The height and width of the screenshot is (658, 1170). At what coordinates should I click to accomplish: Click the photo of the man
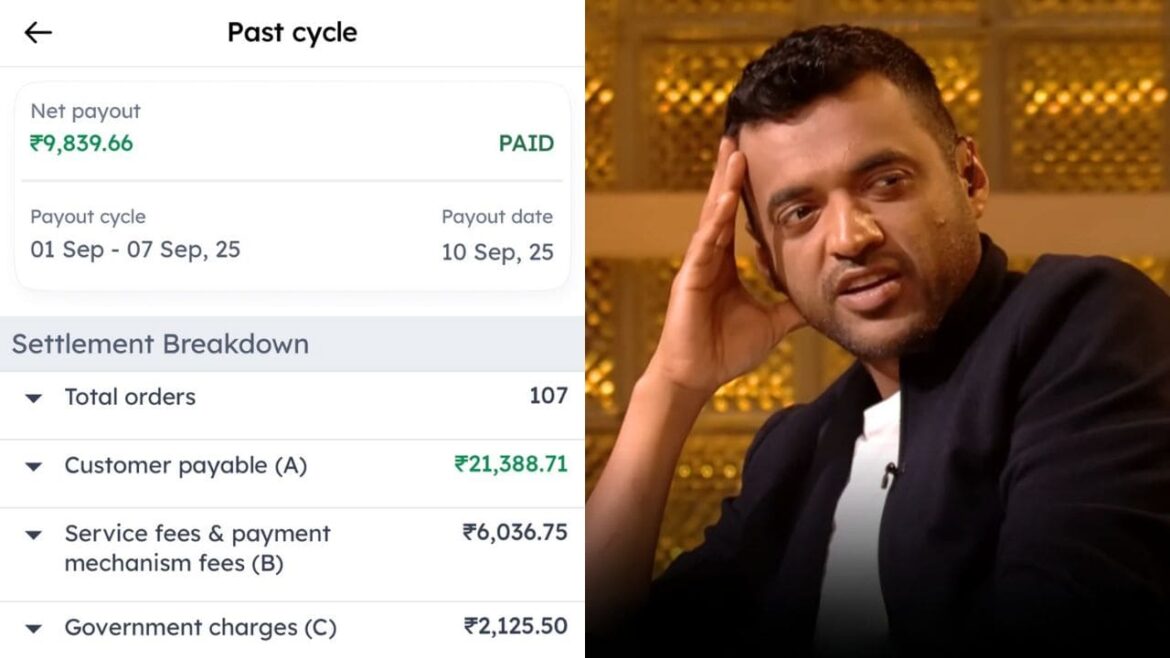[877, 329]
